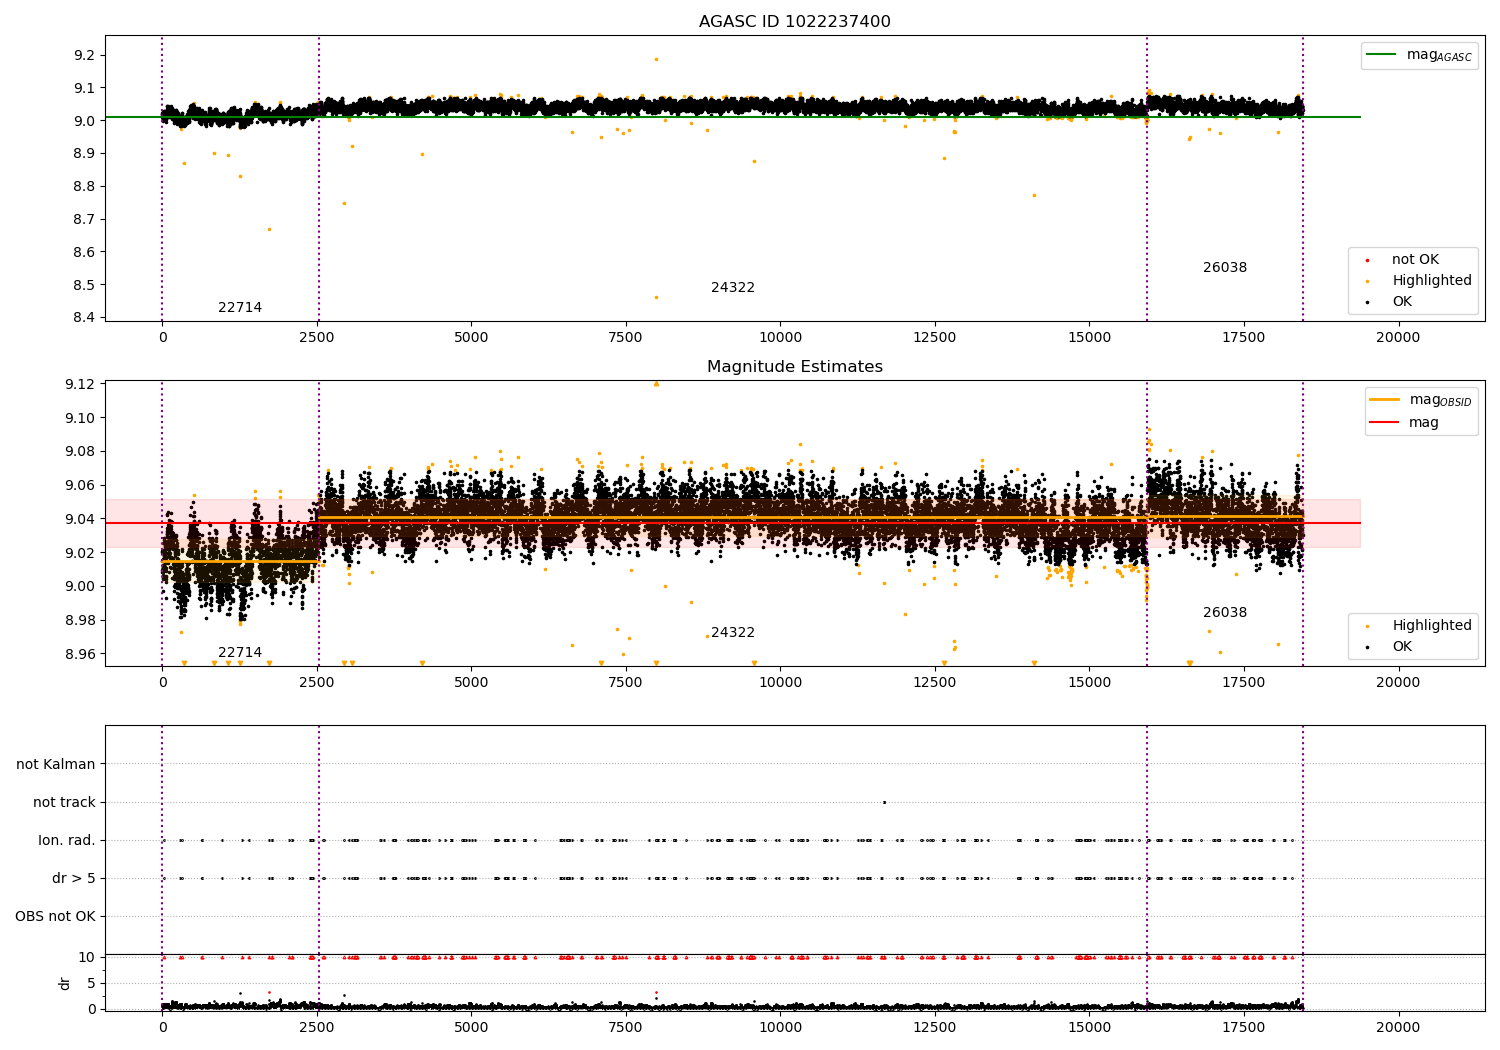Click the 2500 x-tick under the top plot
This screenshot has height=1050, width=1500.
(317, 338)
